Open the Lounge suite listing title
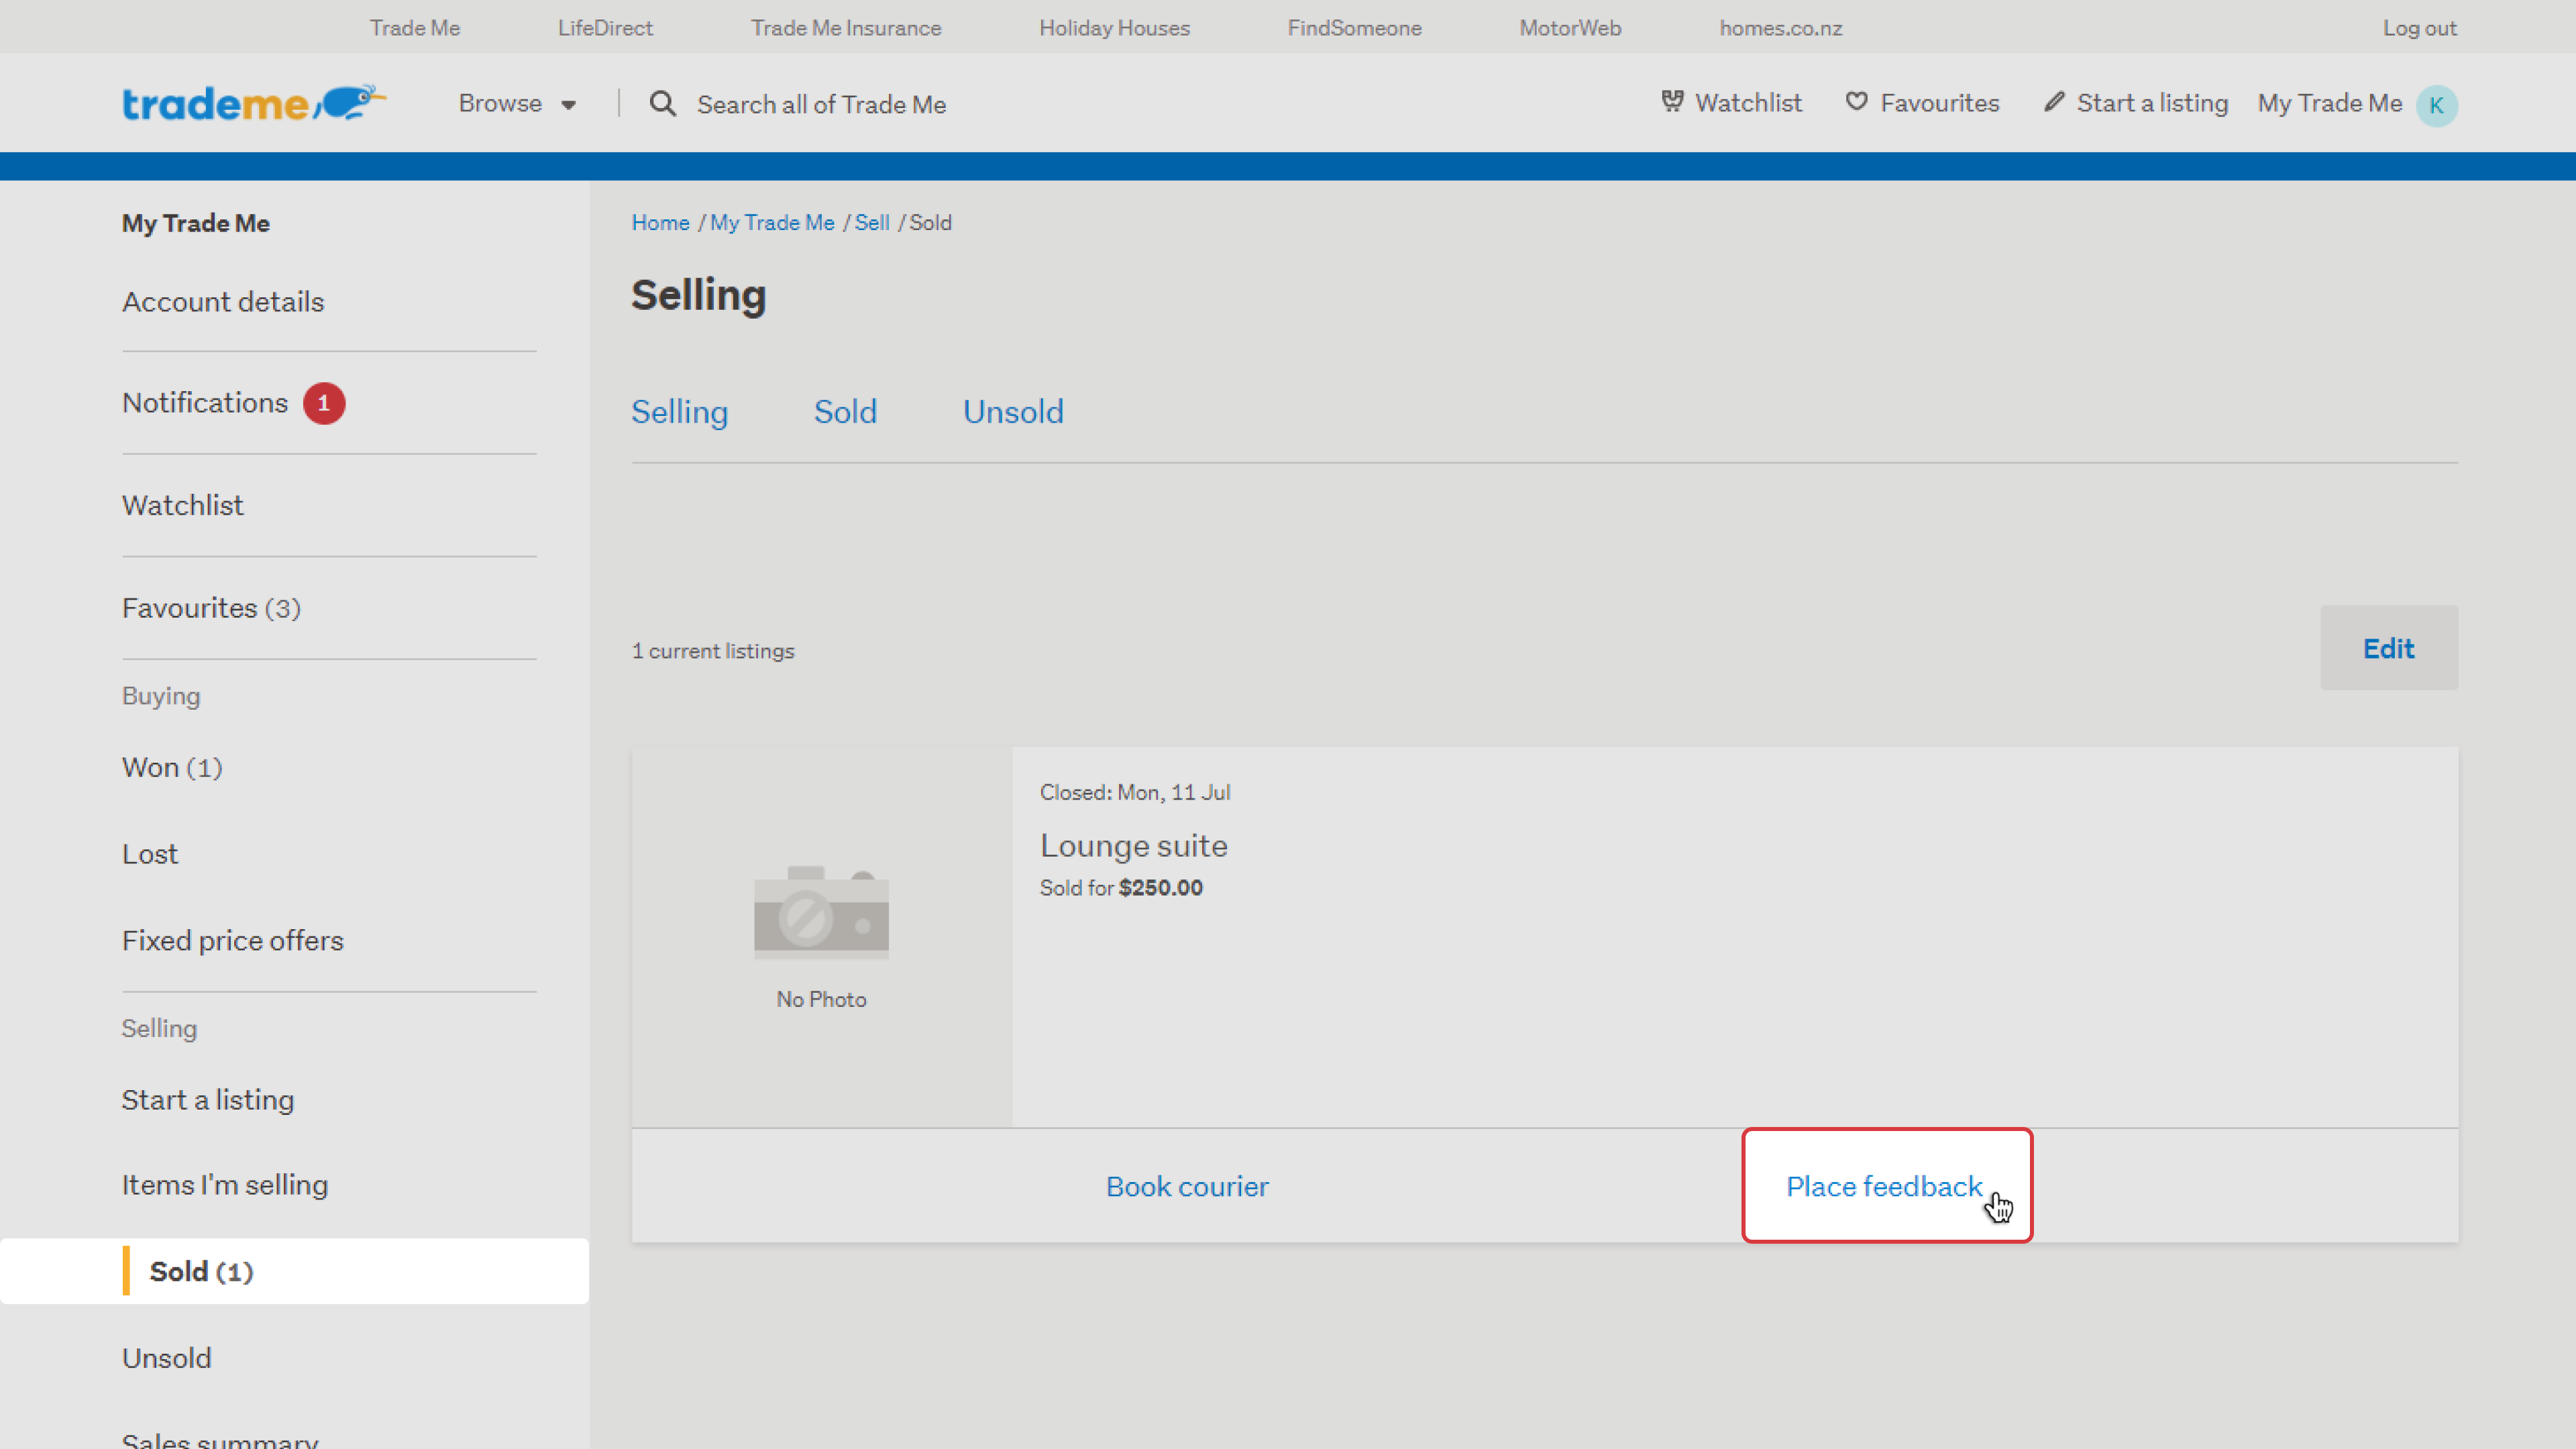This screenshot has width=2576, height=1449. click(1133, 846)
